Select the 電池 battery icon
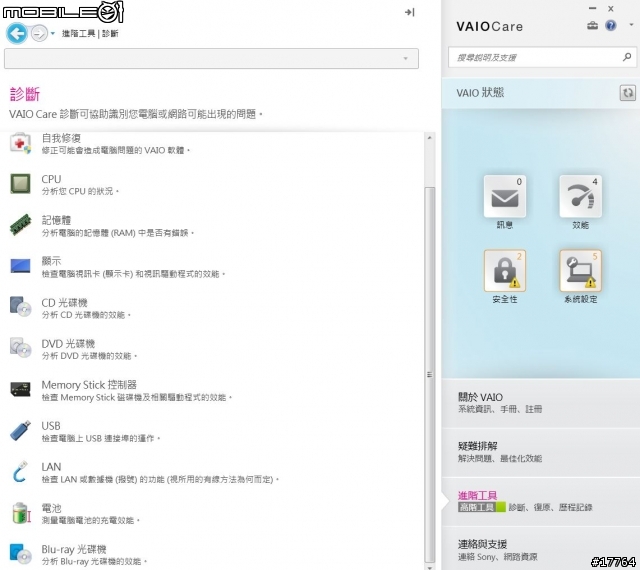This screenshot has width=640, height=570. coord(20,513)
